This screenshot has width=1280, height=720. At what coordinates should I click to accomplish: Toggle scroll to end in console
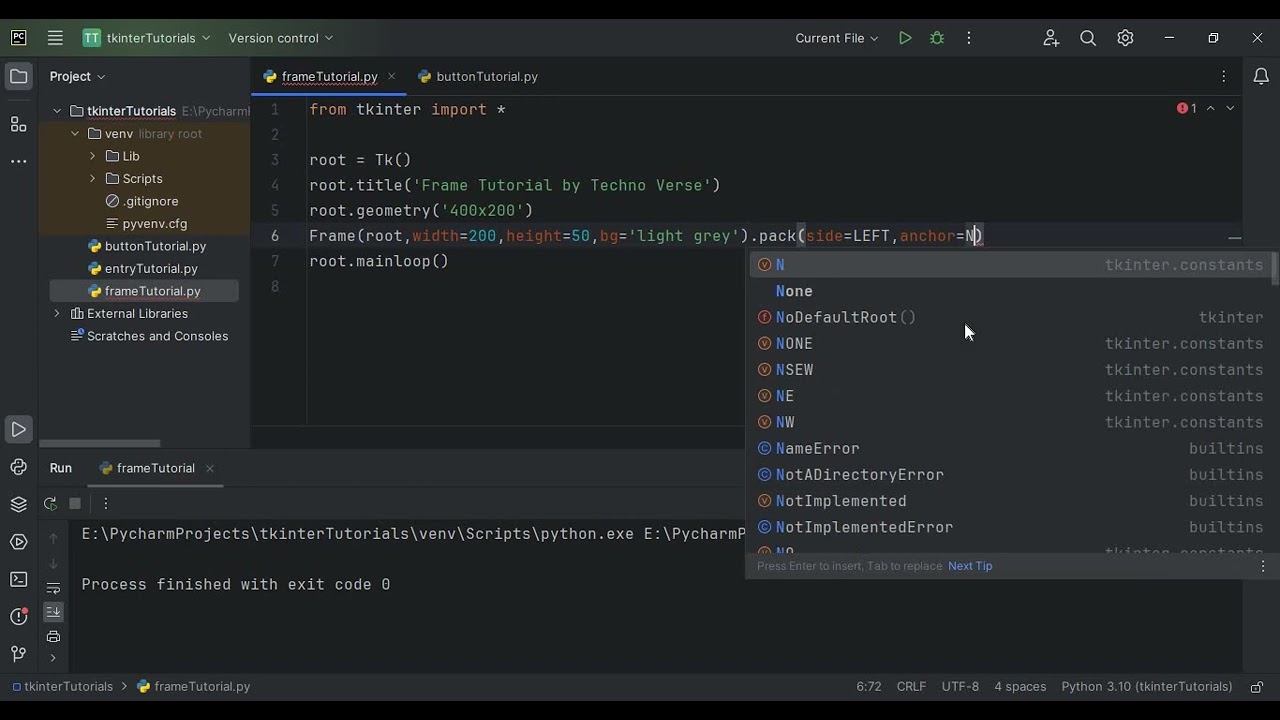click(x=54, y=612)
